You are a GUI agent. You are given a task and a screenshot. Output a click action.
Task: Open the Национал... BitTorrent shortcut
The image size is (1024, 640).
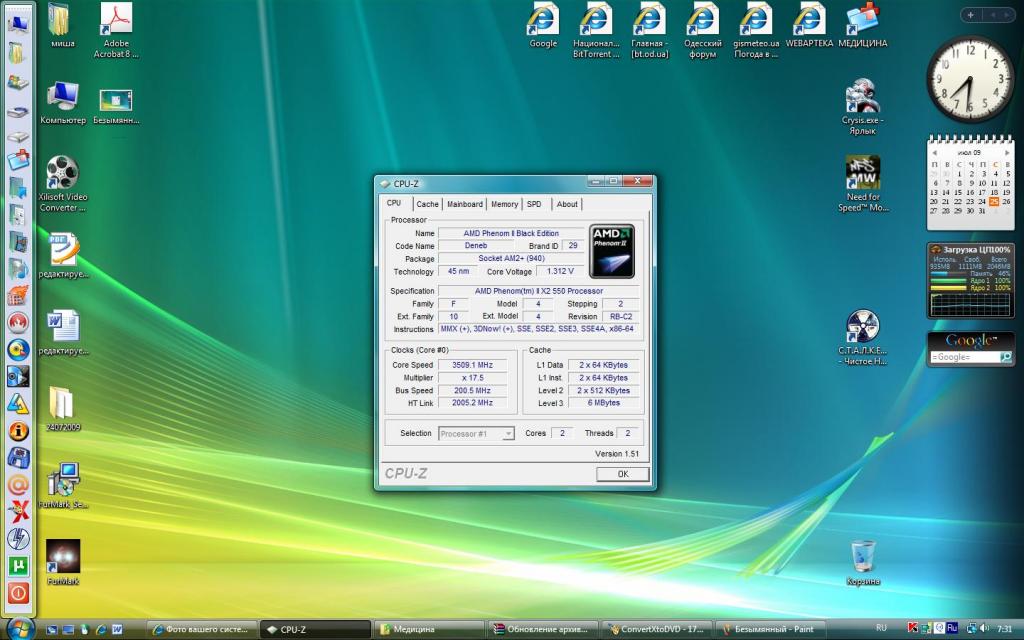click(x=596, y=30)
